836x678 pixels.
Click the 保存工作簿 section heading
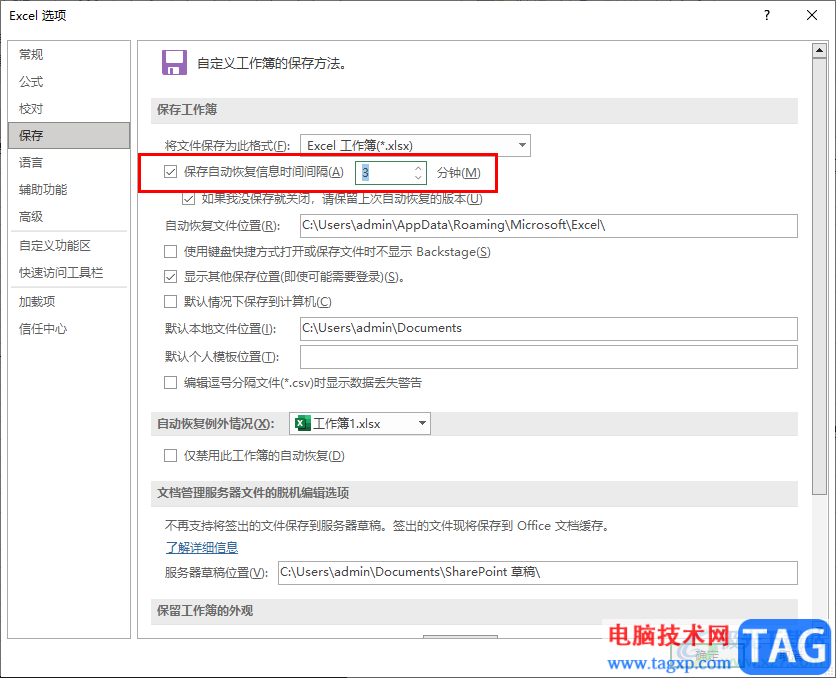pyautogui.click(x=187, y=110)
